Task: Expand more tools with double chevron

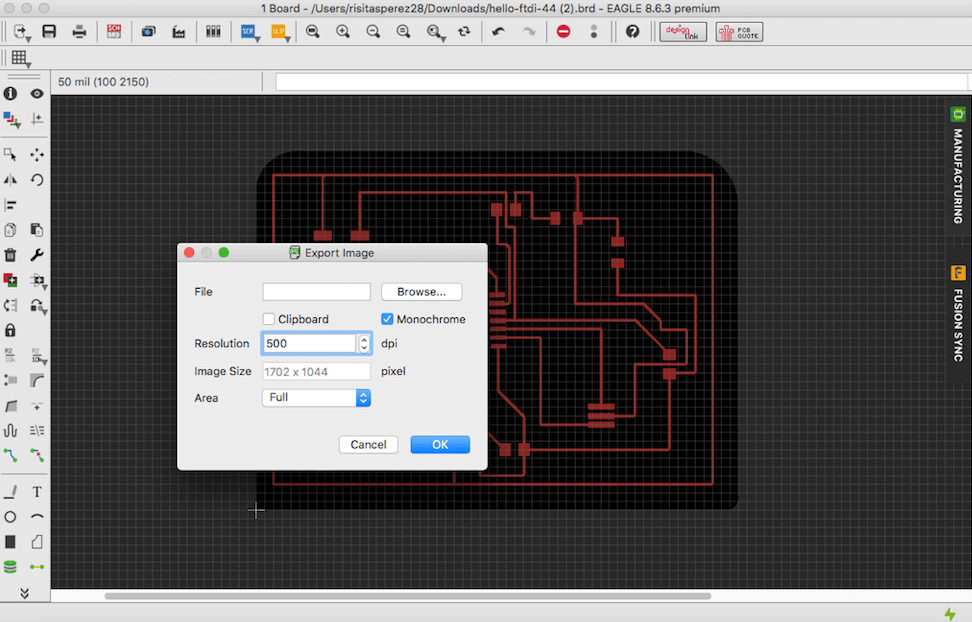Action: coord(24,593)
